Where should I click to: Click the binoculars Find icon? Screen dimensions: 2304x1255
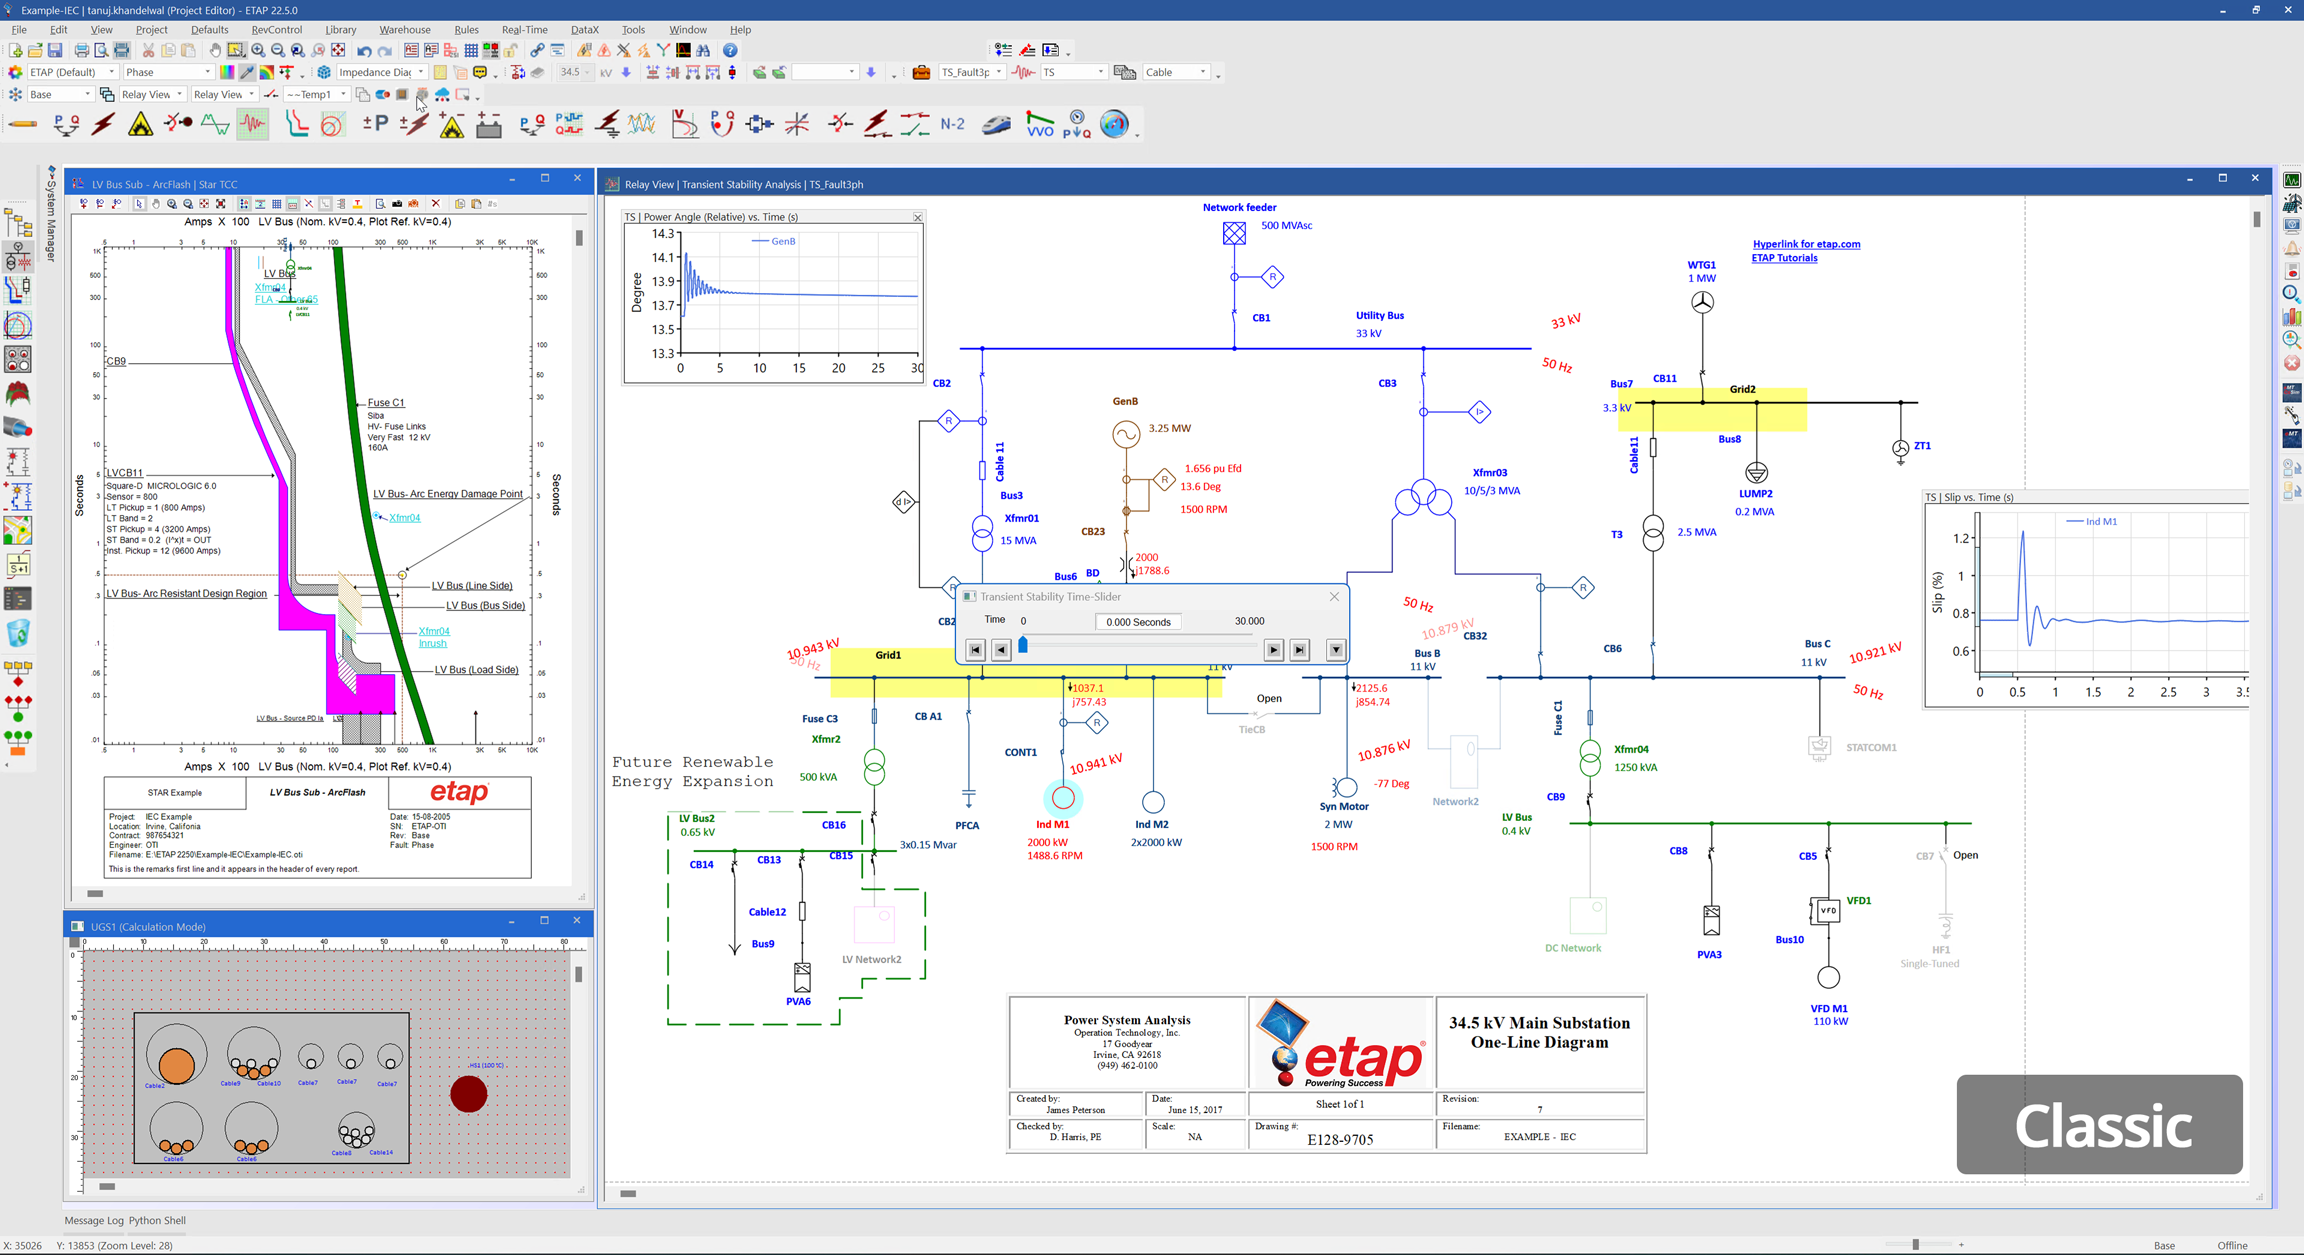coord(703,50)
